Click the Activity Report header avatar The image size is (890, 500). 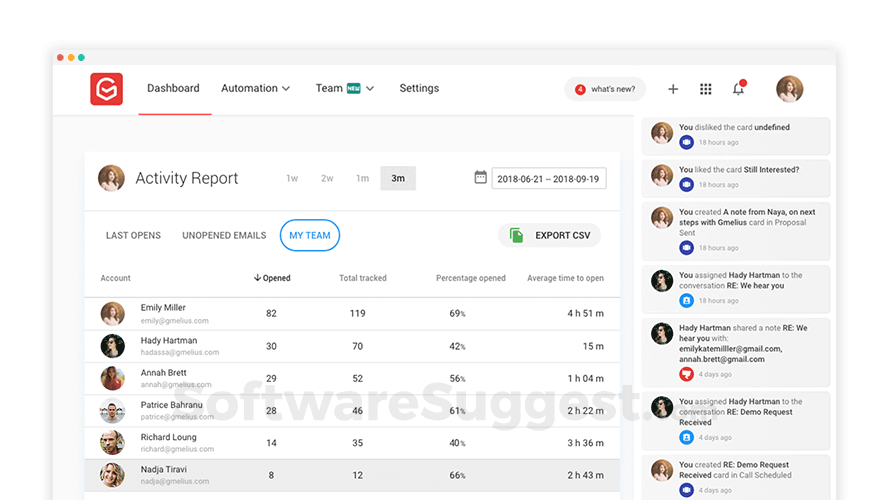[x=111, y=178]
